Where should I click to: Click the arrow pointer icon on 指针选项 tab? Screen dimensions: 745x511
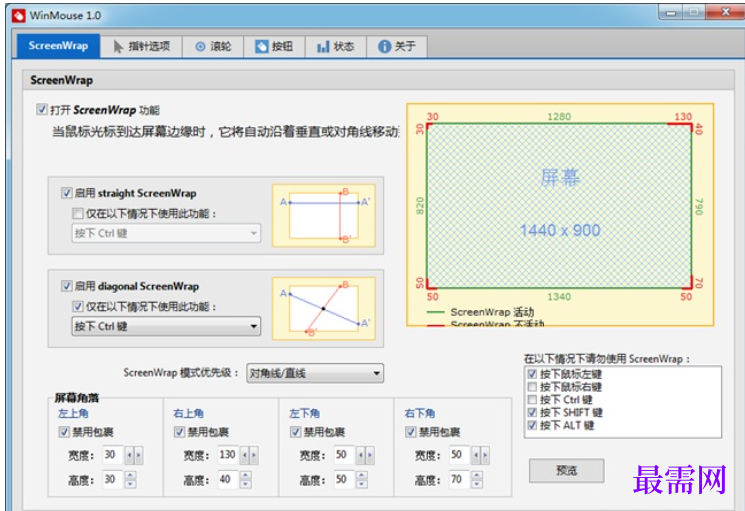click(118, 47)
